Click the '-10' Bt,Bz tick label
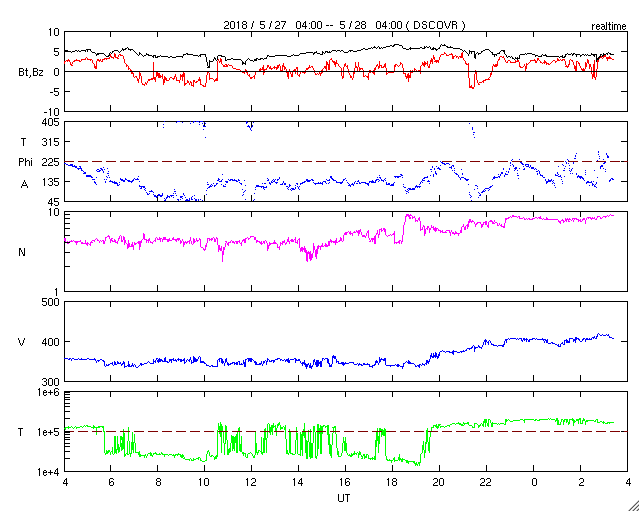The width and height of the screenshot is (640, 512). pyautogui.click(x=52, y=112)
